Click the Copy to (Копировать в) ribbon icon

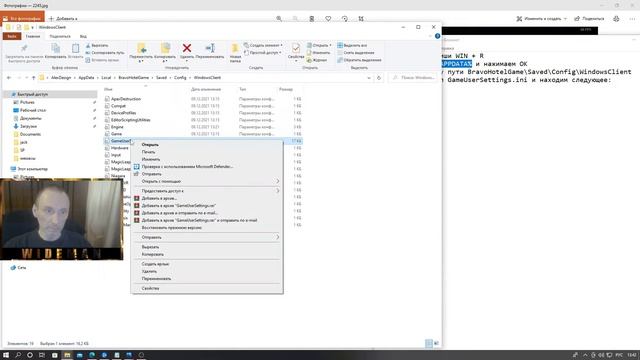click(x=165, y=48)
